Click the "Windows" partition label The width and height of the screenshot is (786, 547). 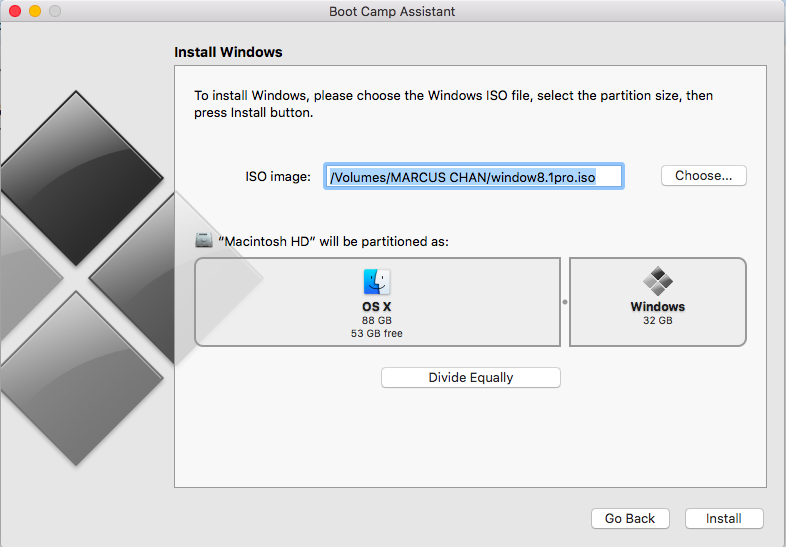pos(658,307)
